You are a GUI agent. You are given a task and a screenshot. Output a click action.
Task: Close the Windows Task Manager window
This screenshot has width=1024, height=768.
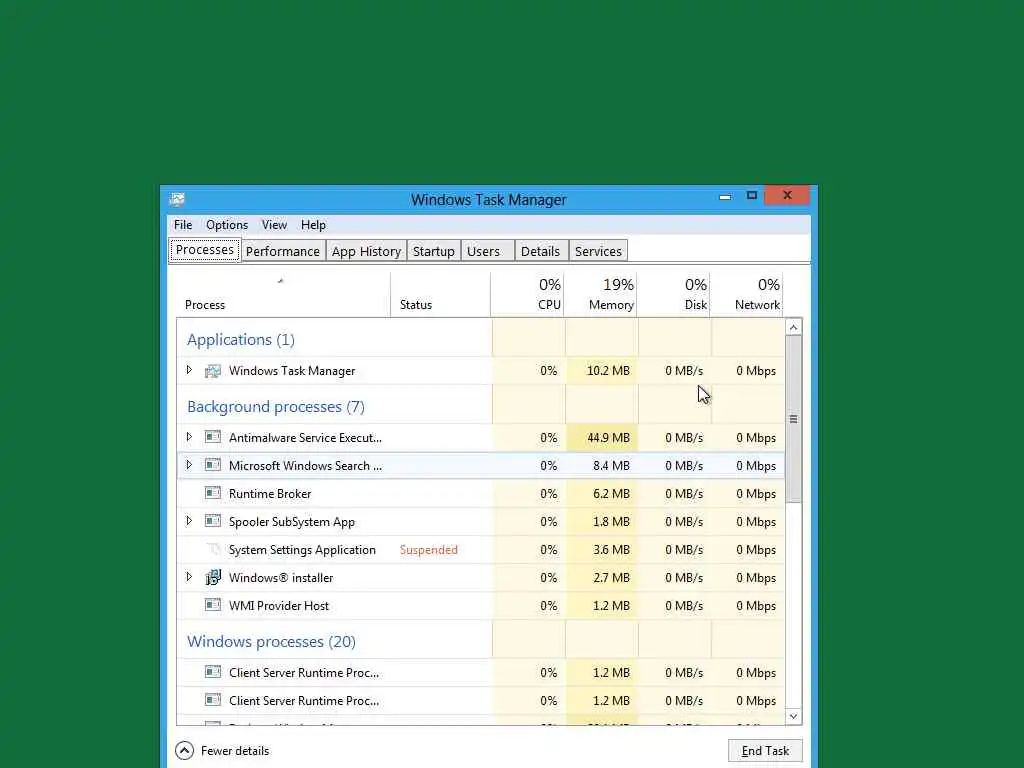(787, 195)
